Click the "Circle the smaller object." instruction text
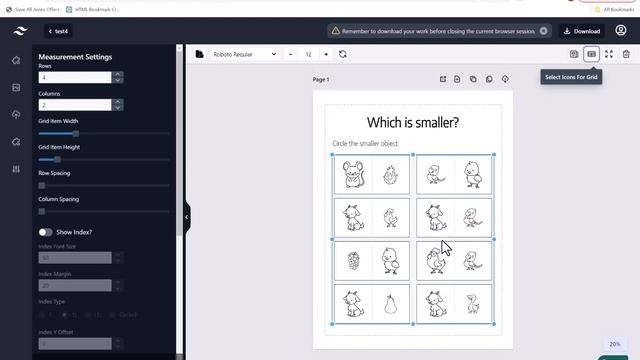Screen dimensions: 640x360 tap(365, 144)
